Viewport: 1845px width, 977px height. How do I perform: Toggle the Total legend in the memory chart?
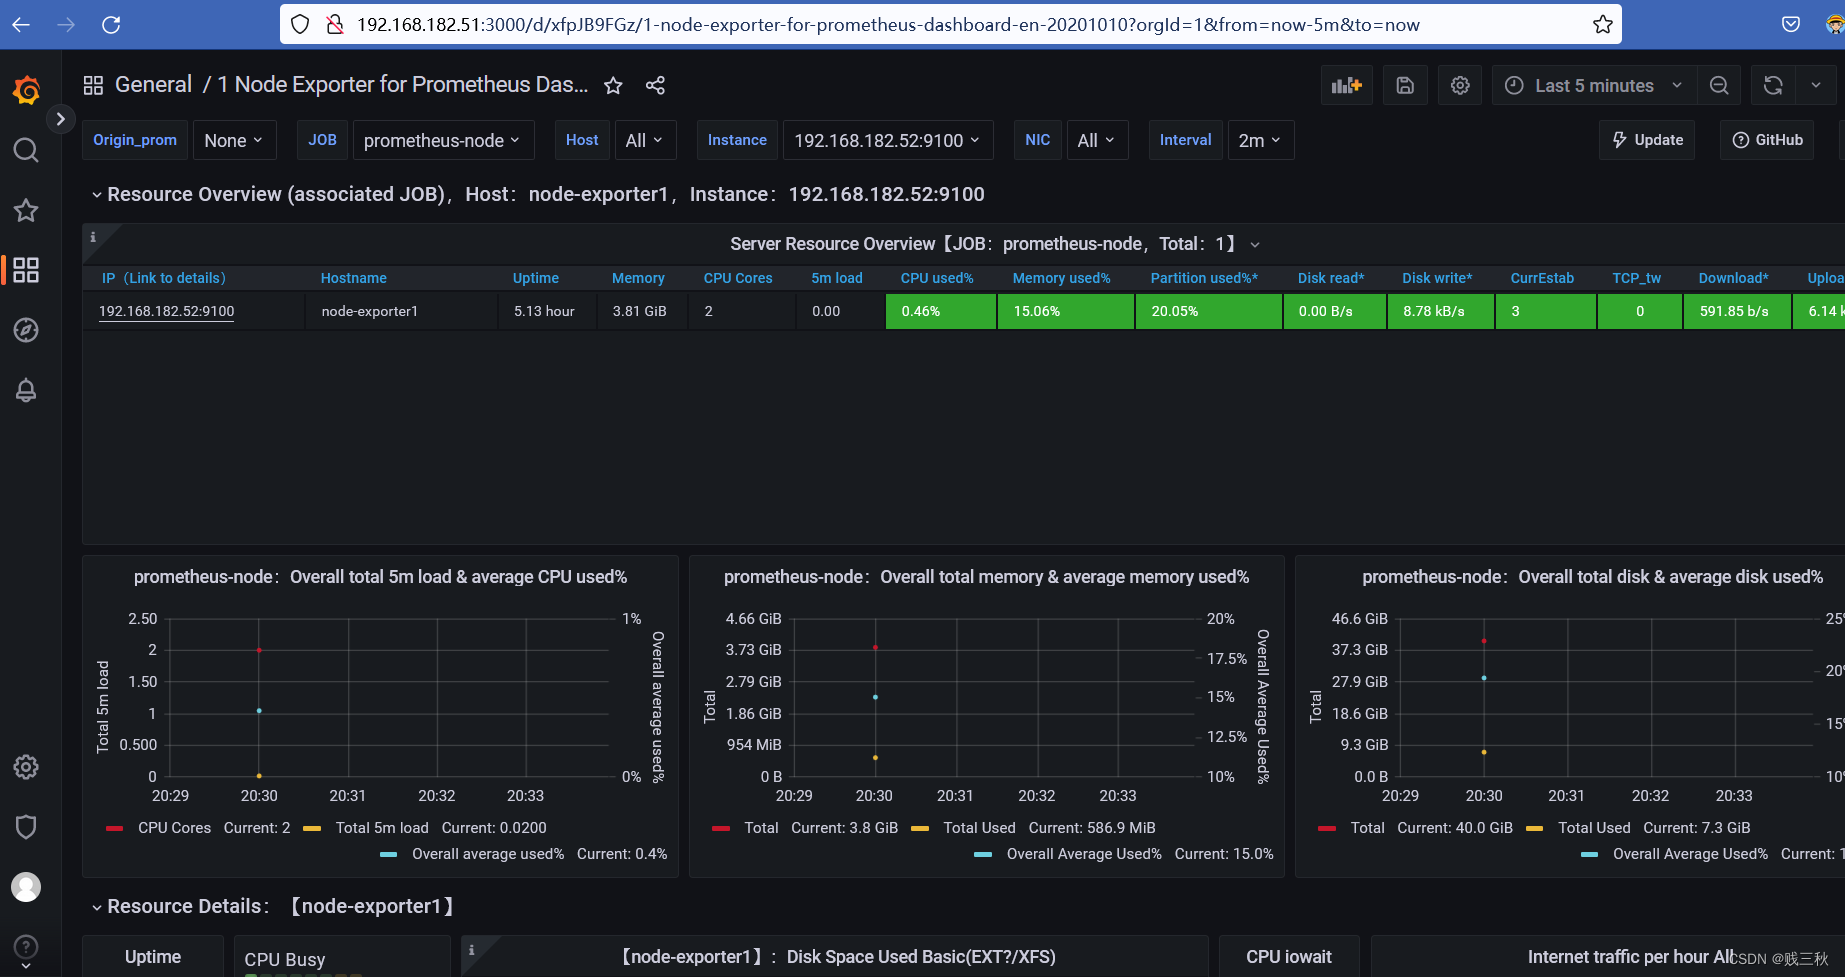click(x=760, y=827)
